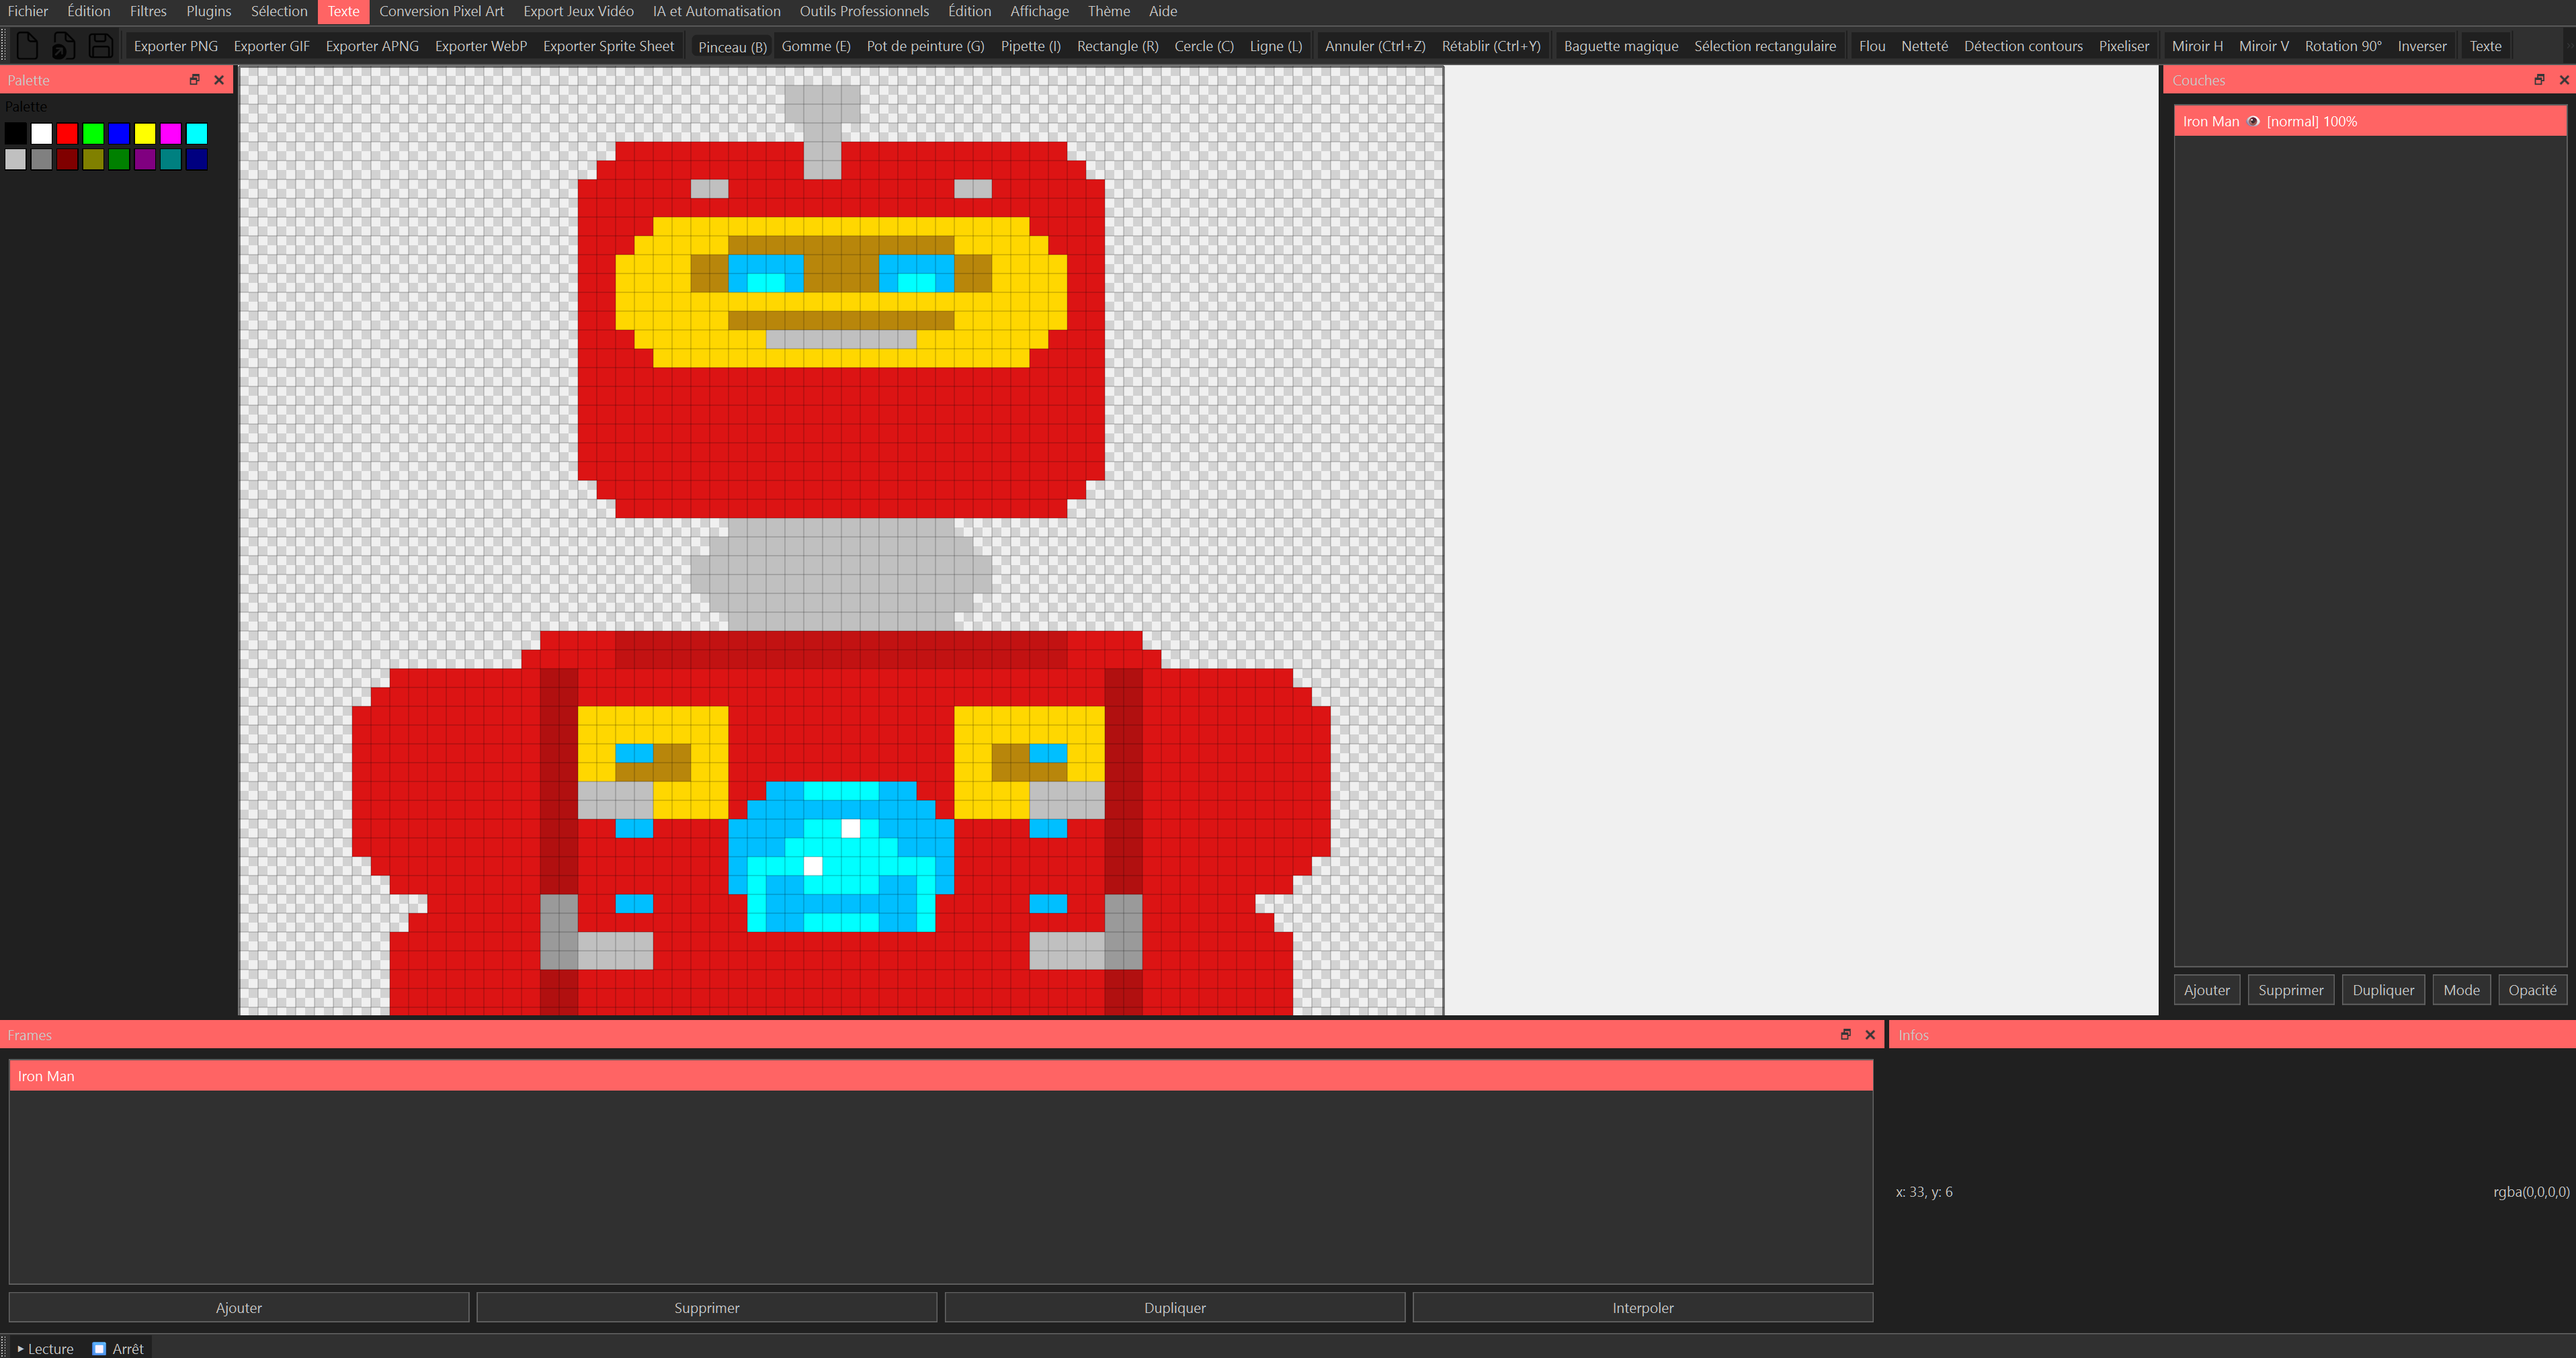Image resolution: width=2576 pixels, height=1358 pixels.
Task: Click Dupliquer under the Couches list
Action: pyautogui.click(x=2383, y=990)
